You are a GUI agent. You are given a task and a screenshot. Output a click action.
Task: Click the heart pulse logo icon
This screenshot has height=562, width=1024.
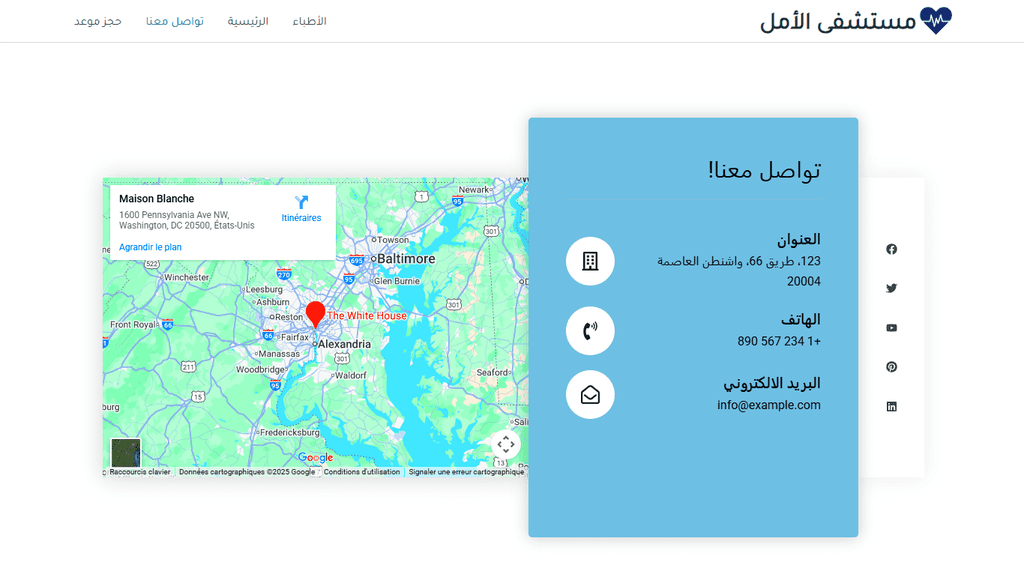[936, 21]
